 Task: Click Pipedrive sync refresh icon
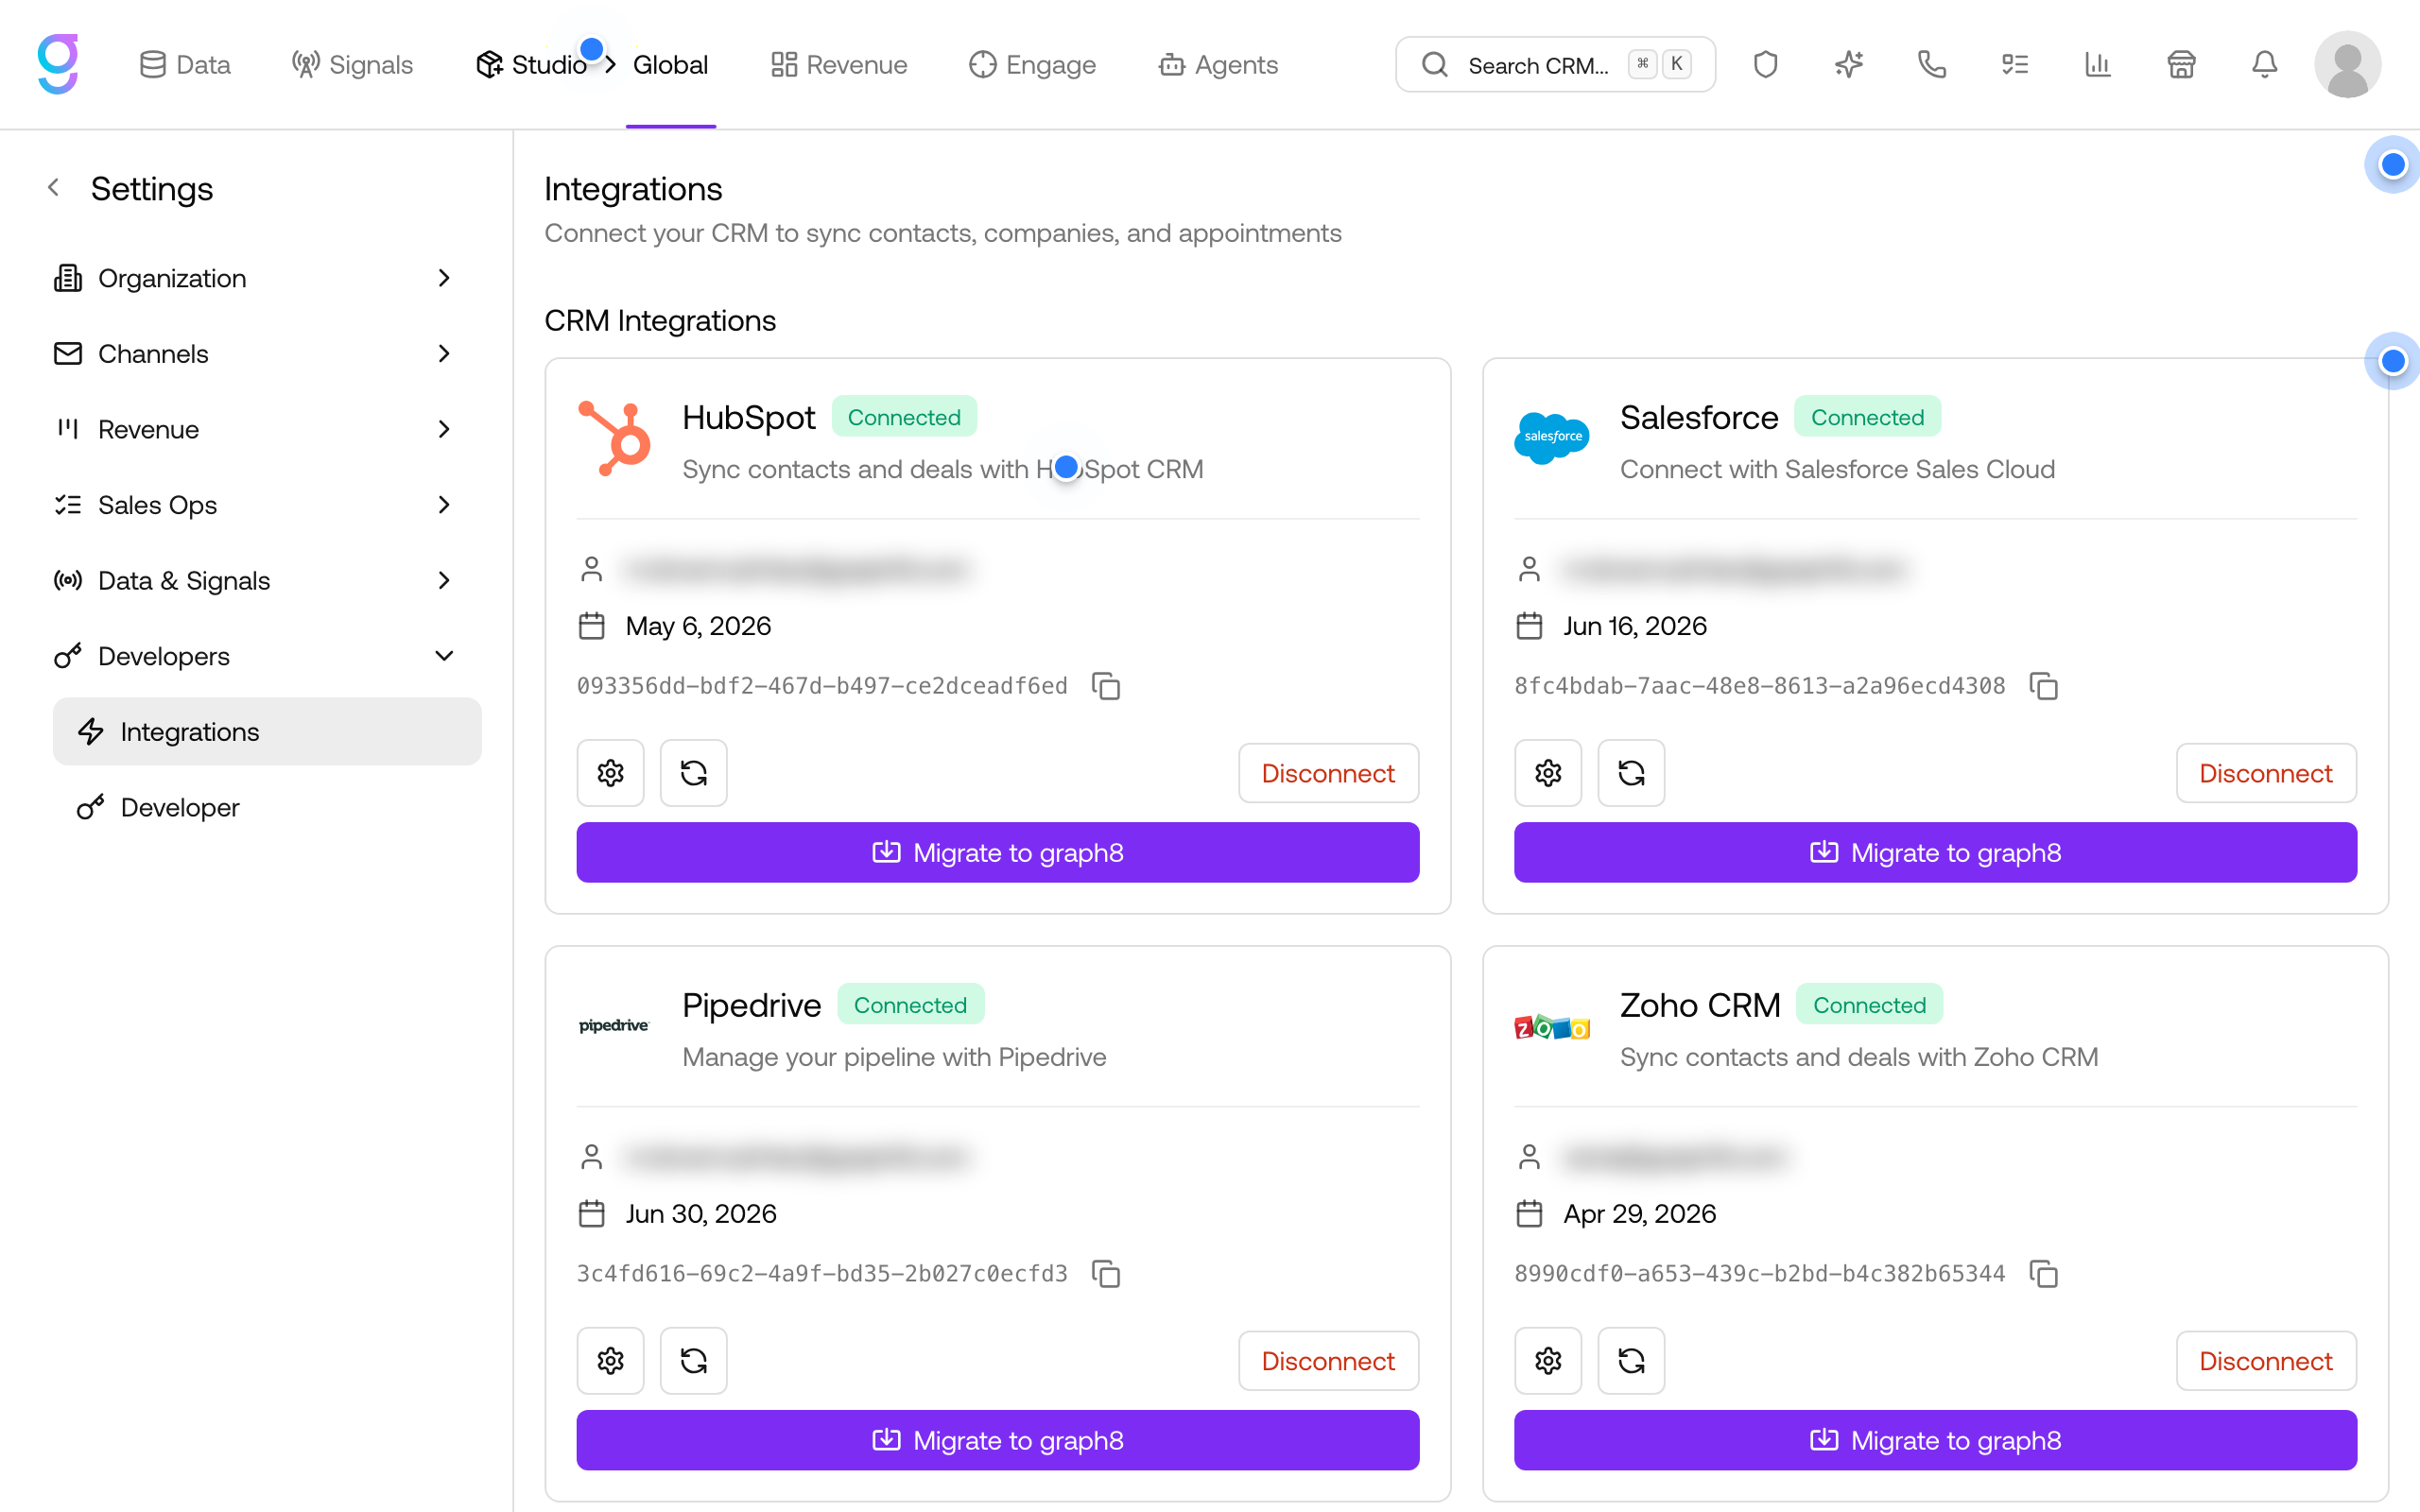[x=694, y=1360]
